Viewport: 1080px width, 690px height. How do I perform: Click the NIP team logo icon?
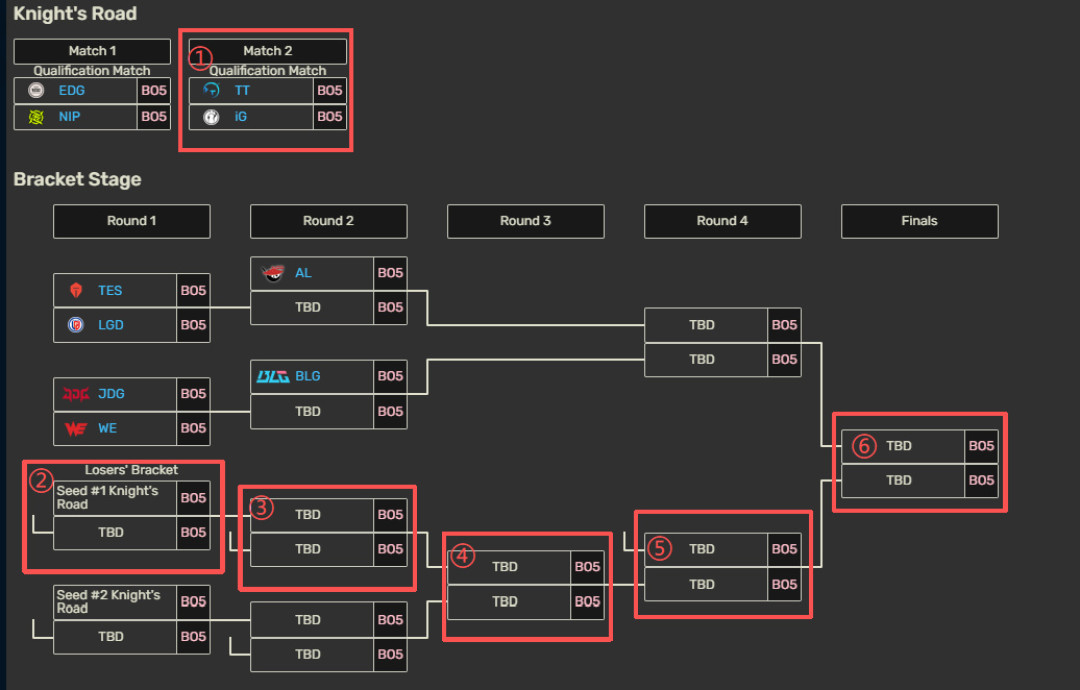point(37,116)
